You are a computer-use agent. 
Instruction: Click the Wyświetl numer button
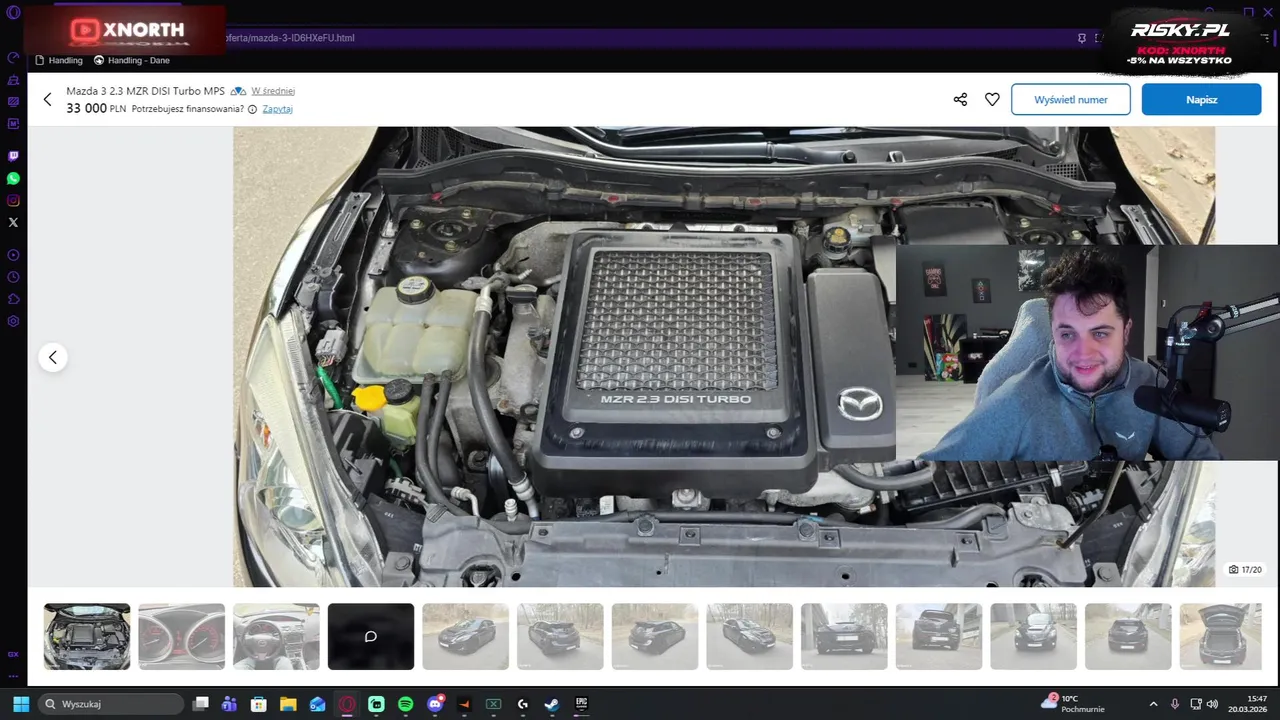point(1071,99)
